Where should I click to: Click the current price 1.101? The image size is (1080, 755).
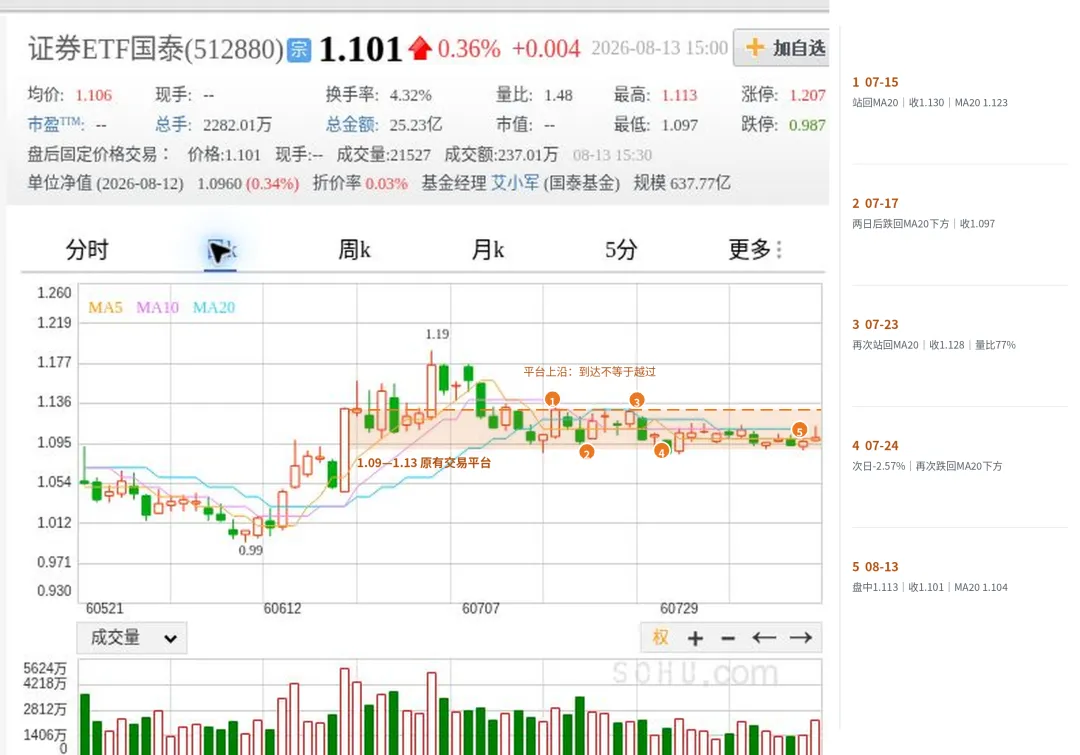coord(360,49)
